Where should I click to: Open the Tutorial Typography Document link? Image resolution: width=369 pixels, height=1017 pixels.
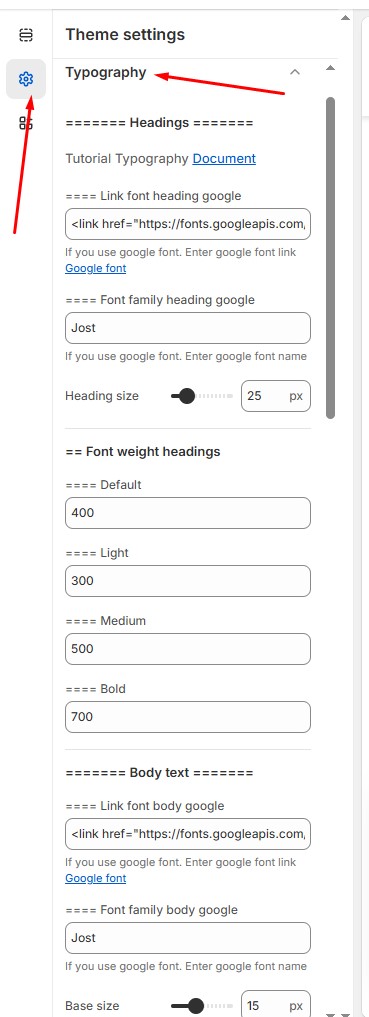click(224, 158)
